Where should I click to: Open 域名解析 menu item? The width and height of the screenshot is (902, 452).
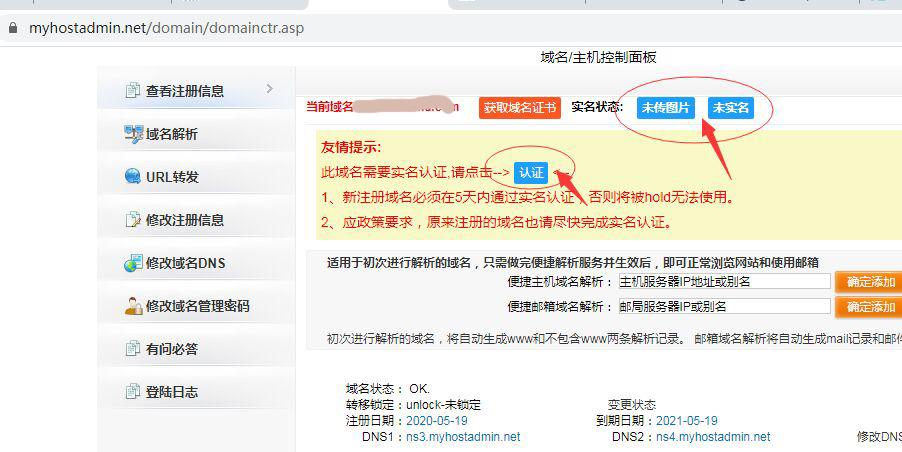[x=196, y=131]
